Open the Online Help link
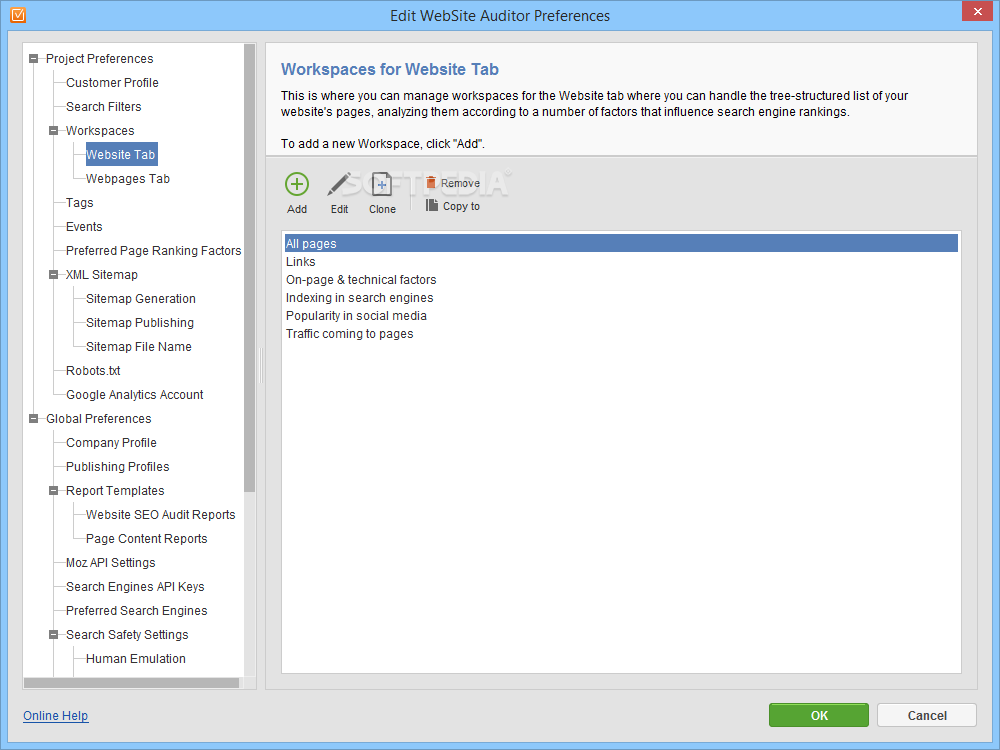1000x750 pixels. [x=55, y=716]
